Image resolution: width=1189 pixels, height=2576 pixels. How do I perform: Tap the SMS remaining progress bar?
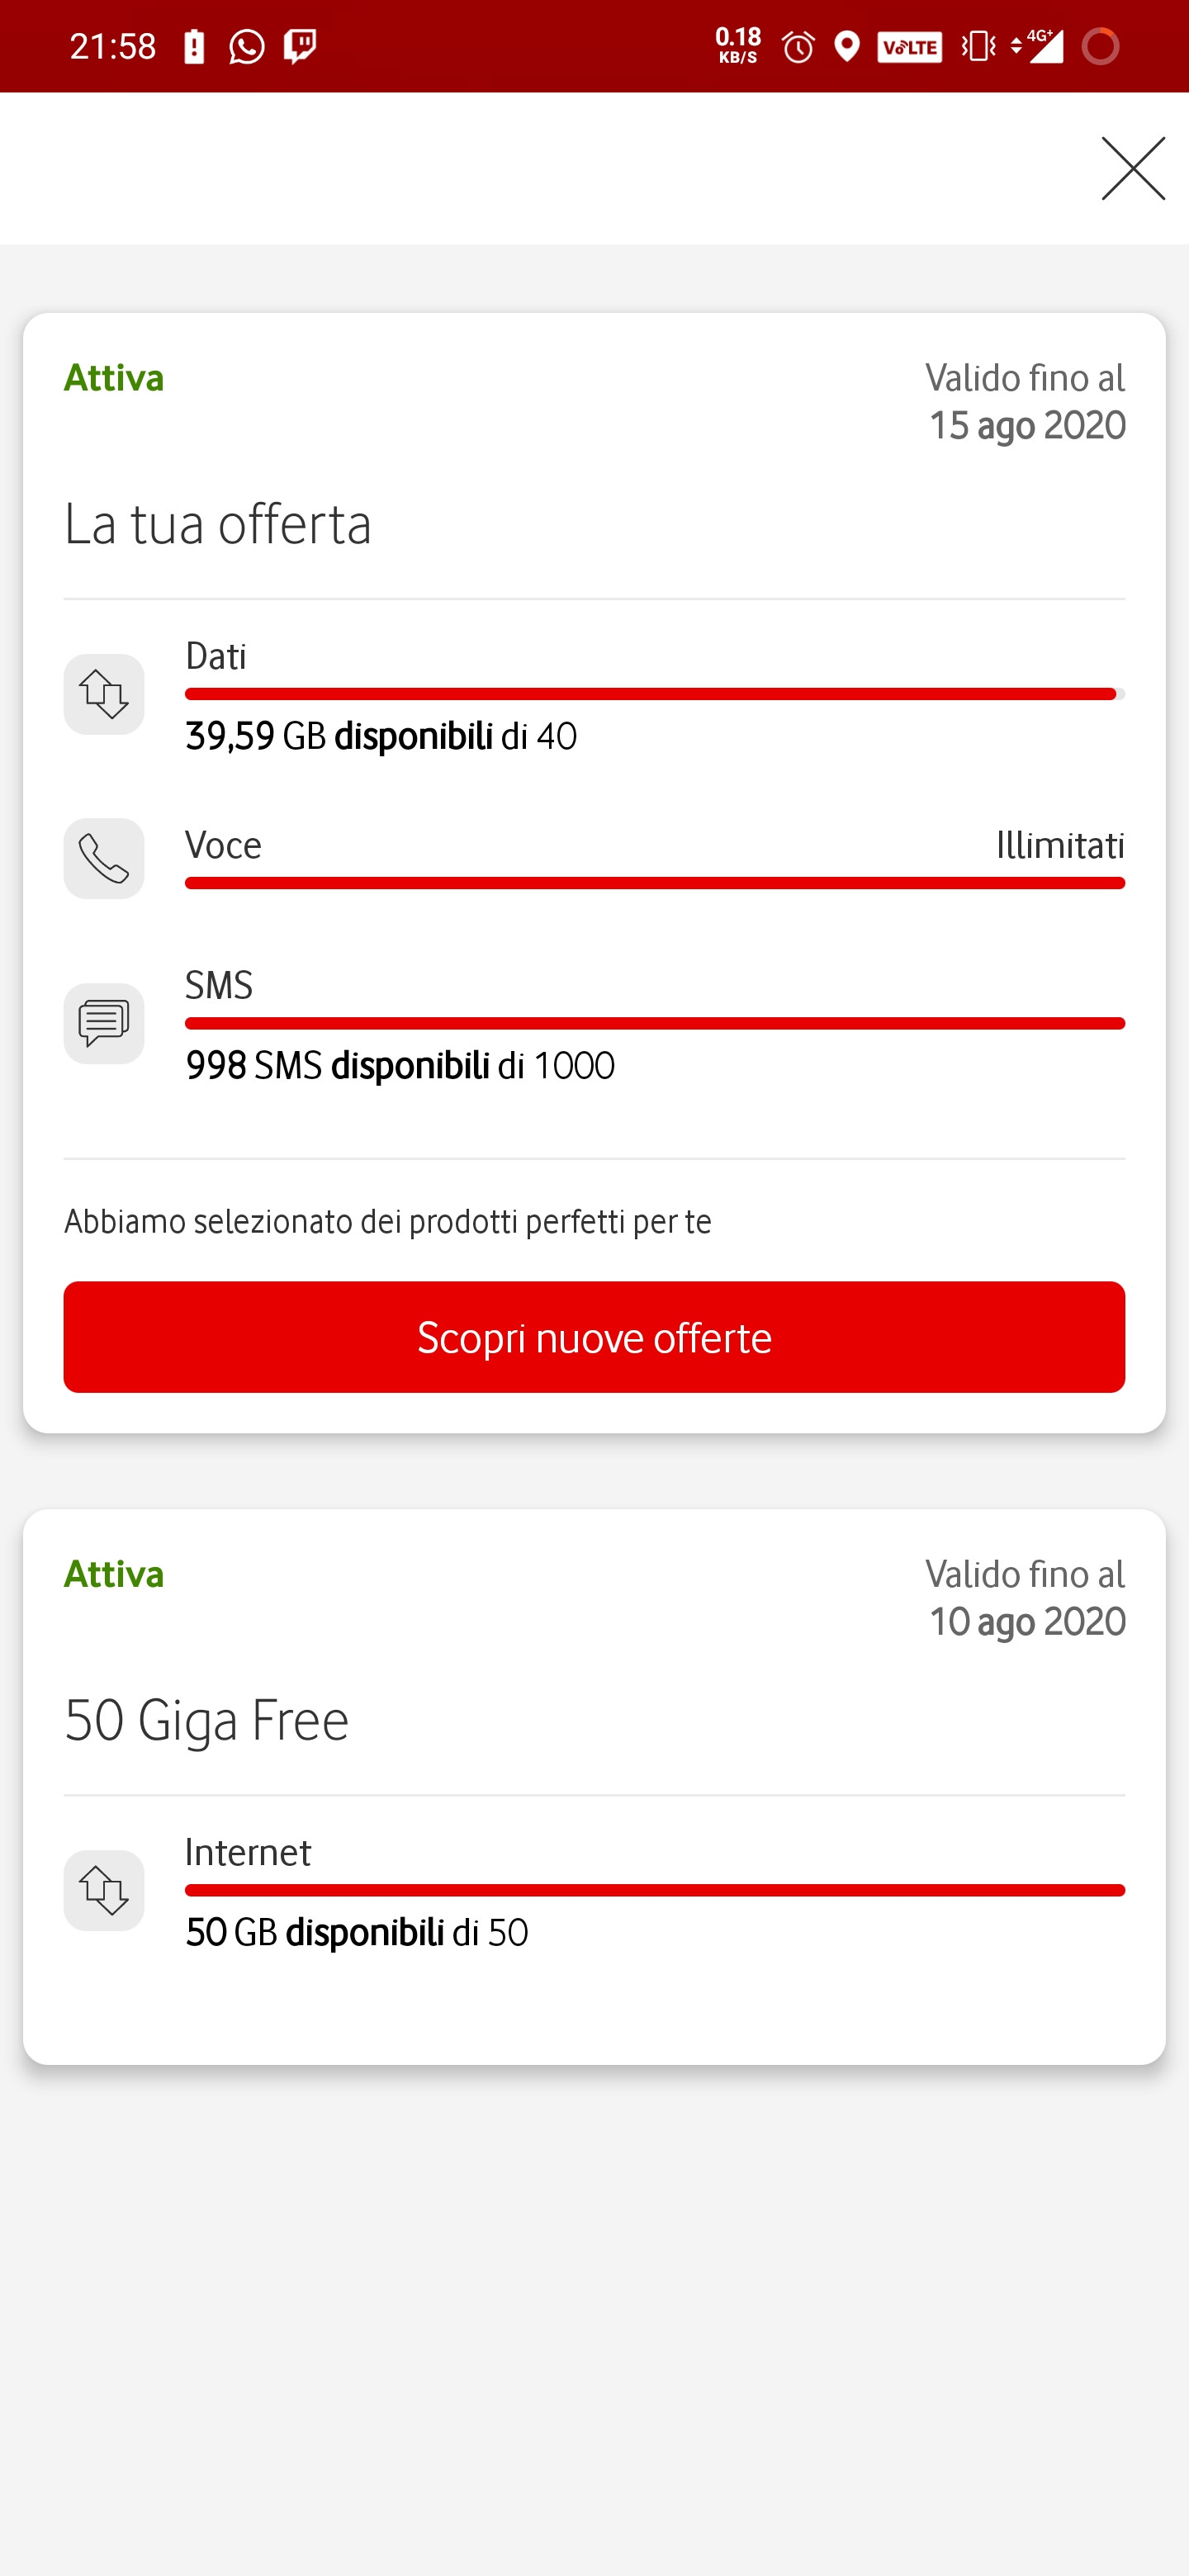pos(654,1023)
